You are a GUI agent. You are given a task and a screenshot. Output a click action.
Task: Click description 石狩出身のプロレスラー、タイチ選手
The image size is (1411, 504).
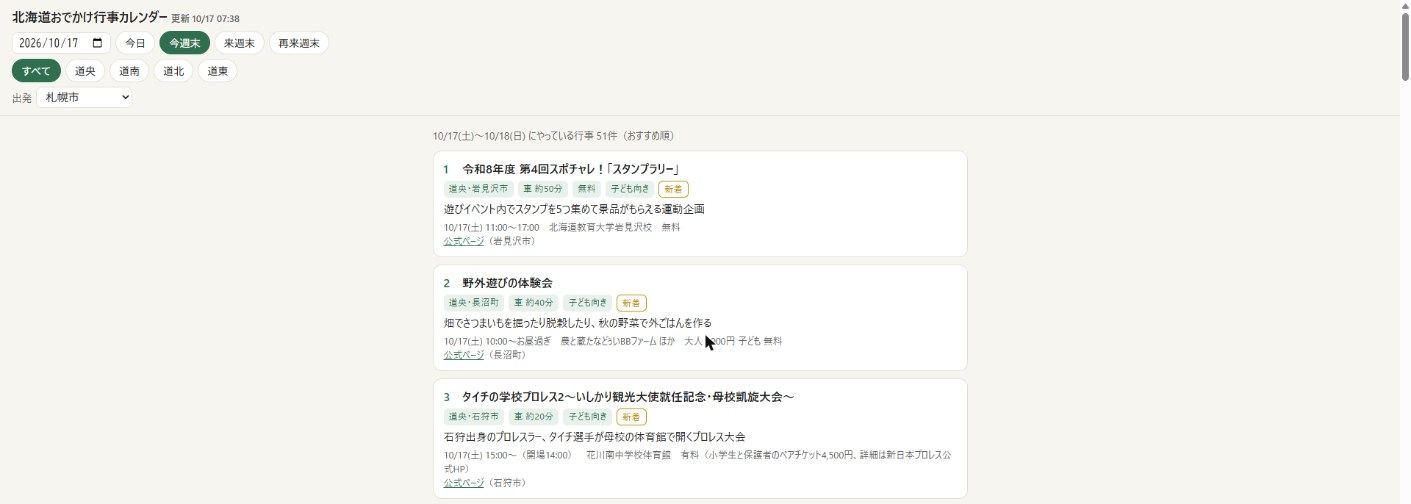[594, 437]
